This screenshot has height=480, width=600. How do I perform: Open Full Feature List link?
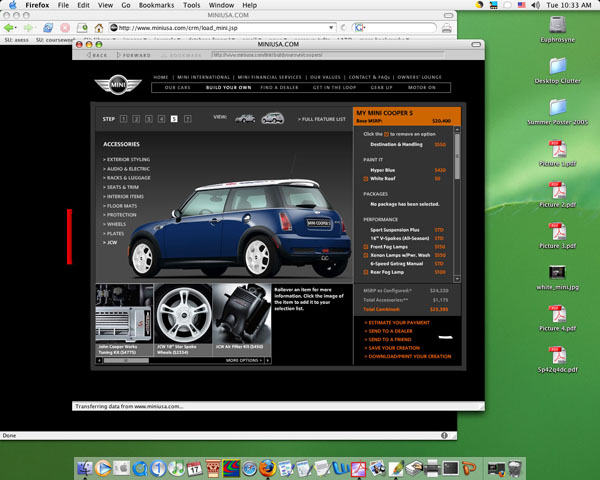point(321,119)
